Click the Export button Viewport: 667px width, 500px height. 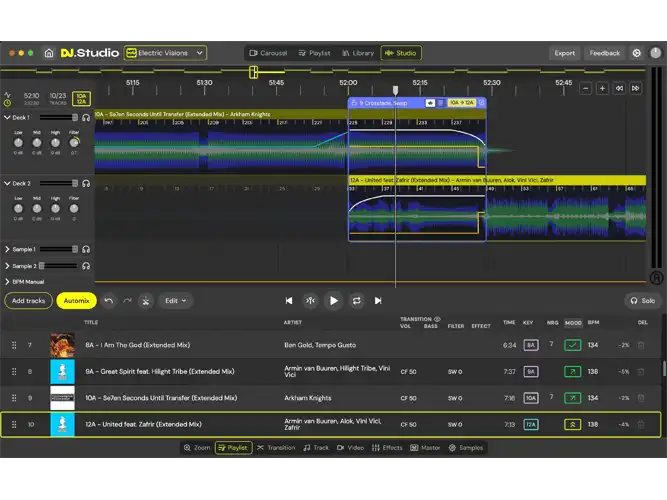564,53
